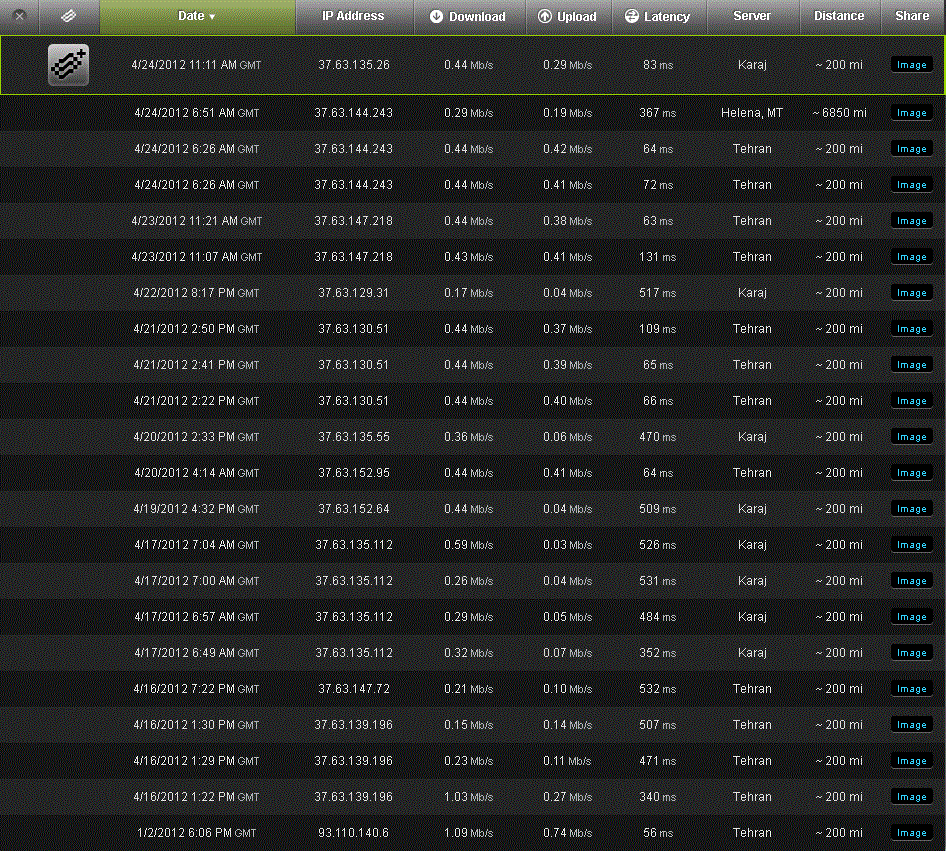This screenshot has height=851, width=946.
Task: Select IP address 37.63.152.64
Action: [x=354, y=509]
